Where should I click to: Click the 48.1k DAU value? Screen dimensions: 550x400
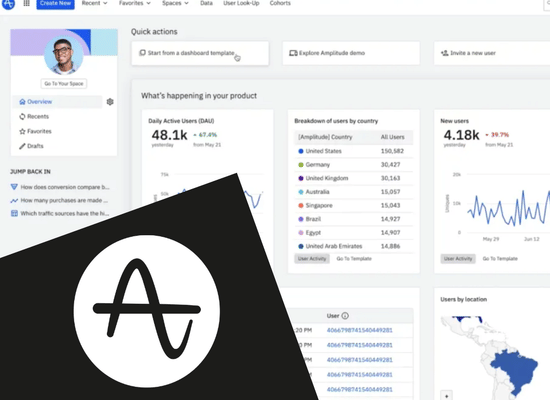pyautogui.click(x=169, y=135)
